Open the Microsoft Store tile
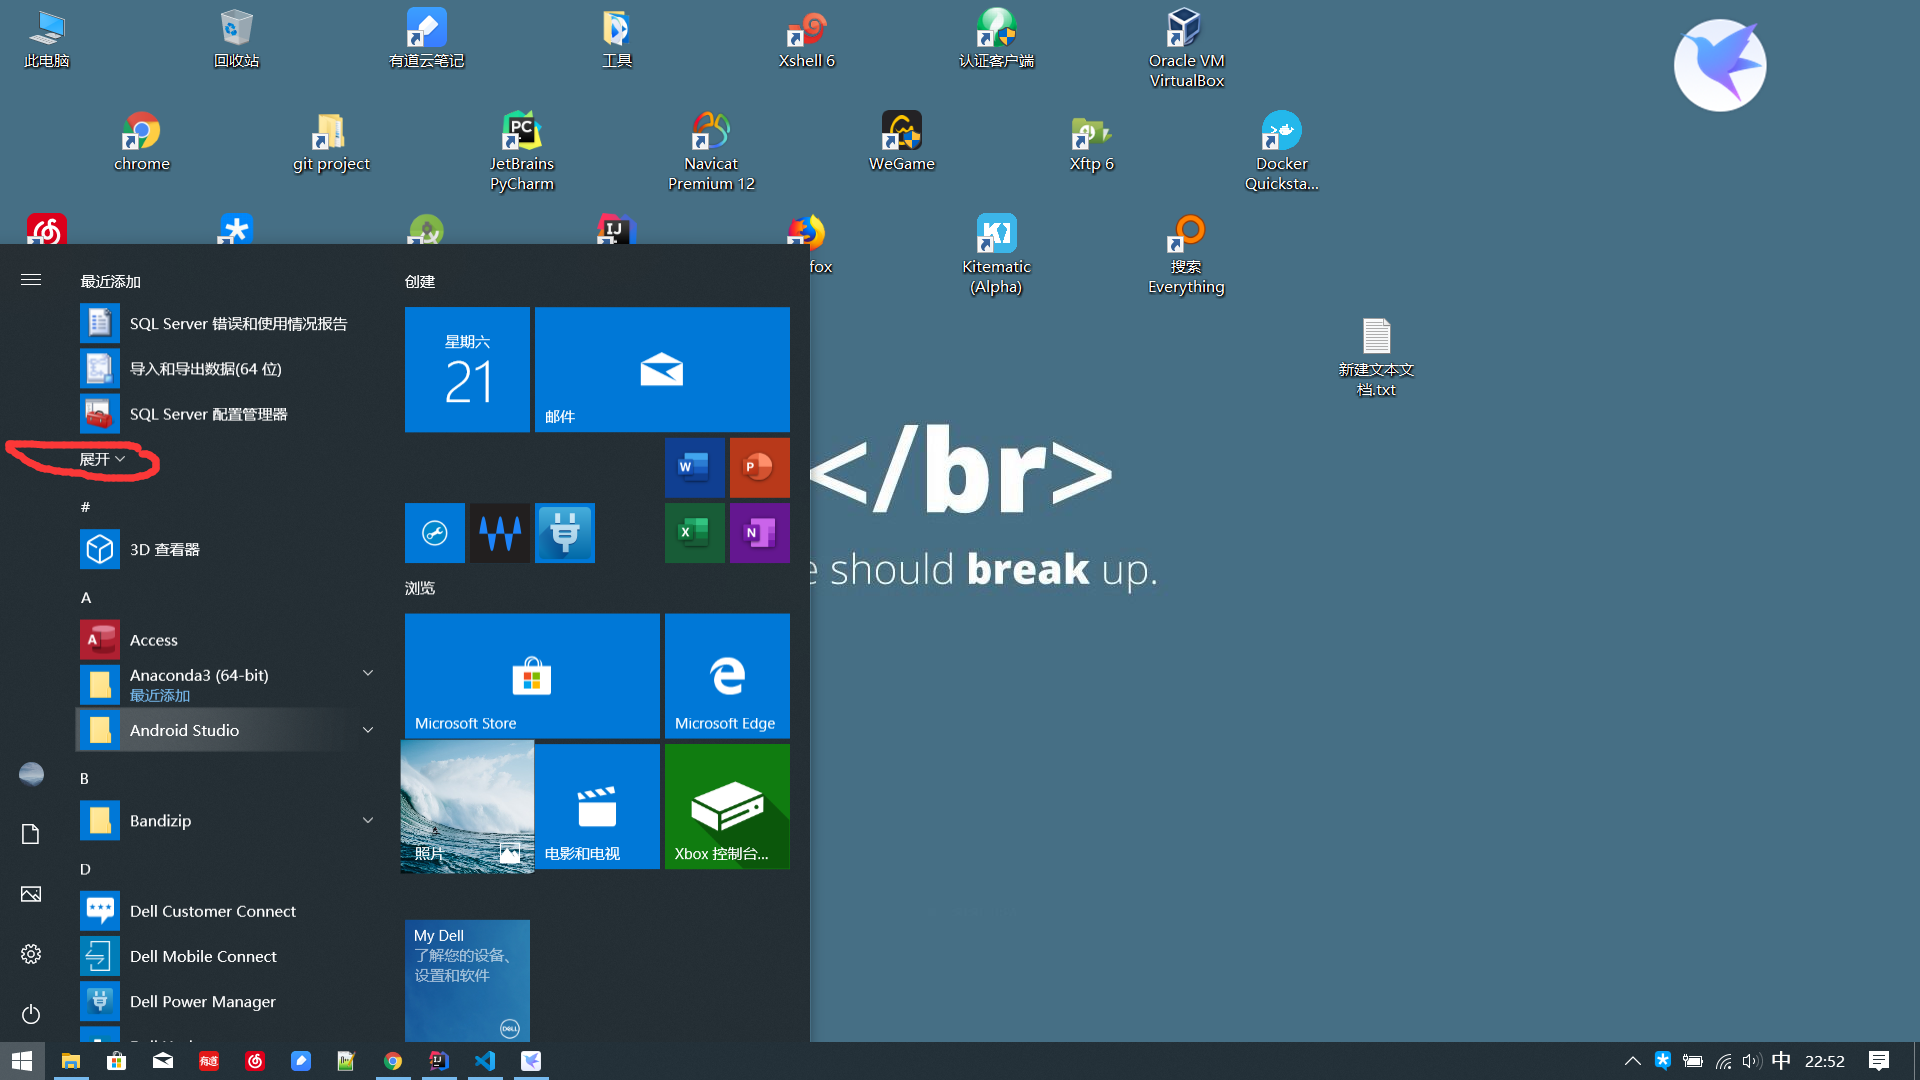1920x1080 pixels. point(532,676)
